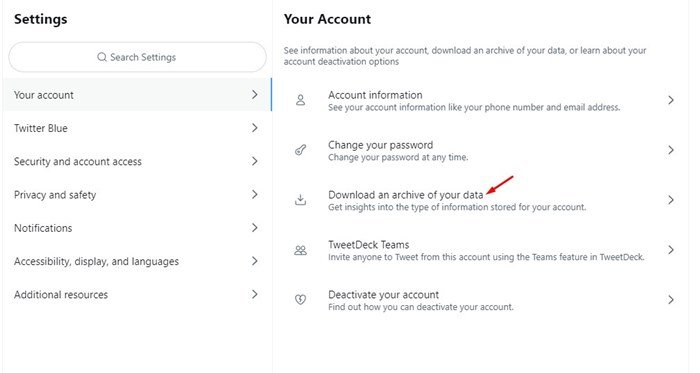Click the key icon for Change your password

click(x=300, y=150)
